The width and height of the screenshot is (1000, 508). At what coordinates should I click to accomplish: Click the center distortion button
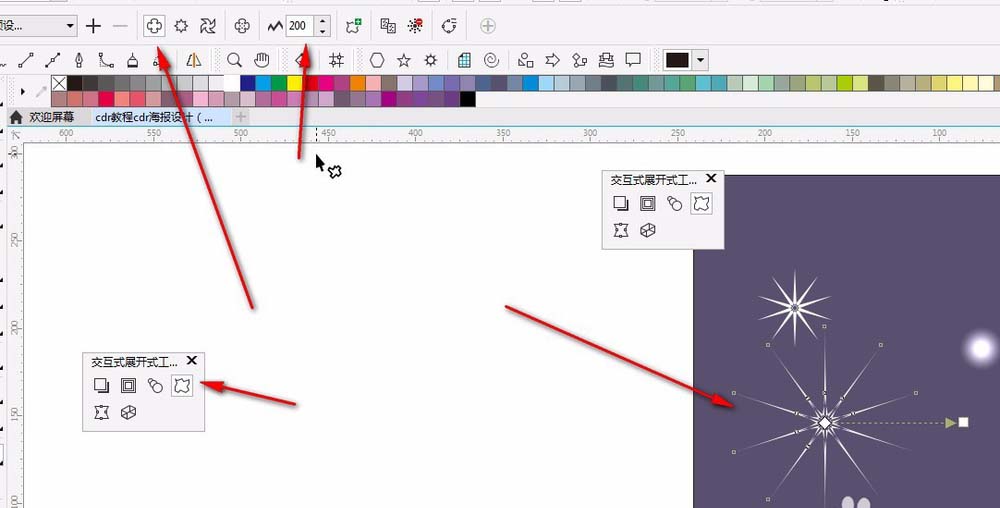(242, 26)
